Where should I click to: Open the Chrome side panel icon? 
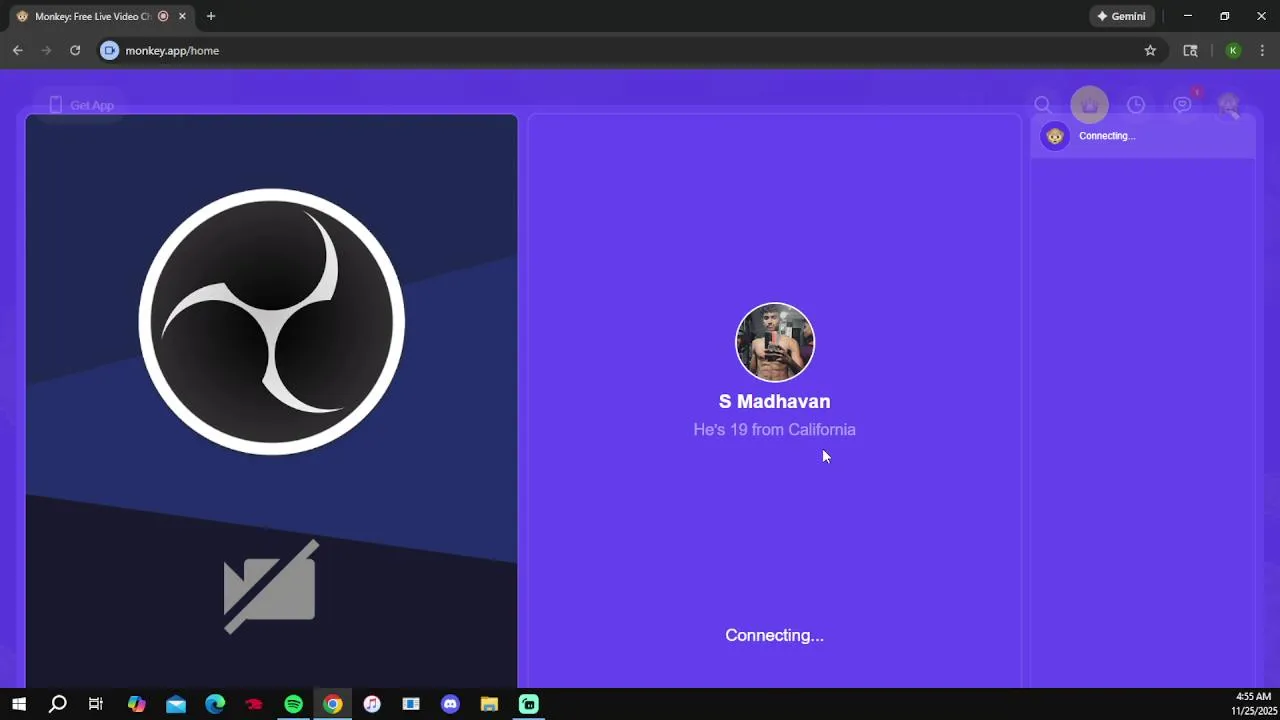pyautogui.click(x=1190, y=50)
